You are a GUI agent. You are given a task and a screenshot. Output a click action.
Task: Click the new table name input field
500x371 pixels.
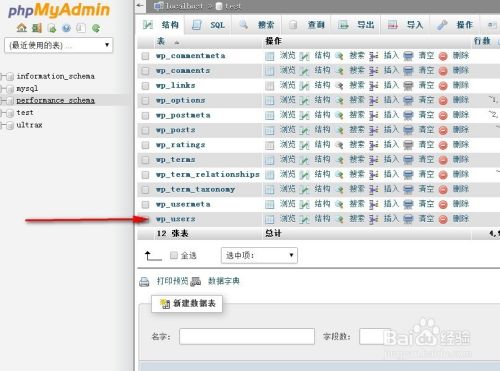tap(247, 336)
